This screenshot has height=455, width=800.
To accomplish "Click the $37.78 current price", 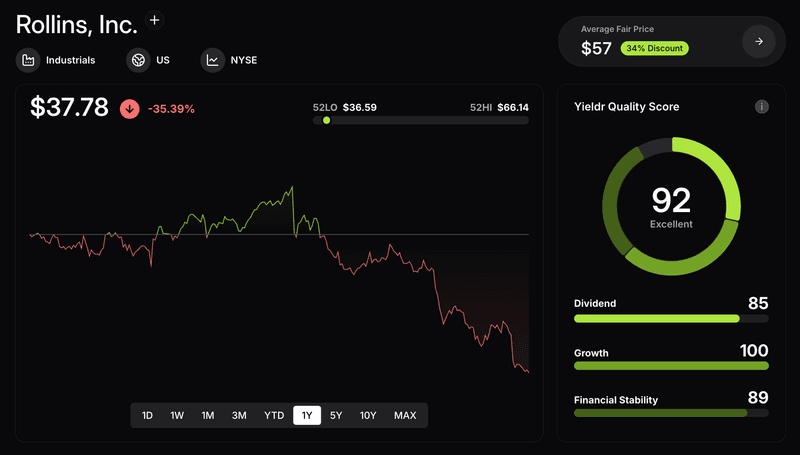I will (x=69, y=107).
